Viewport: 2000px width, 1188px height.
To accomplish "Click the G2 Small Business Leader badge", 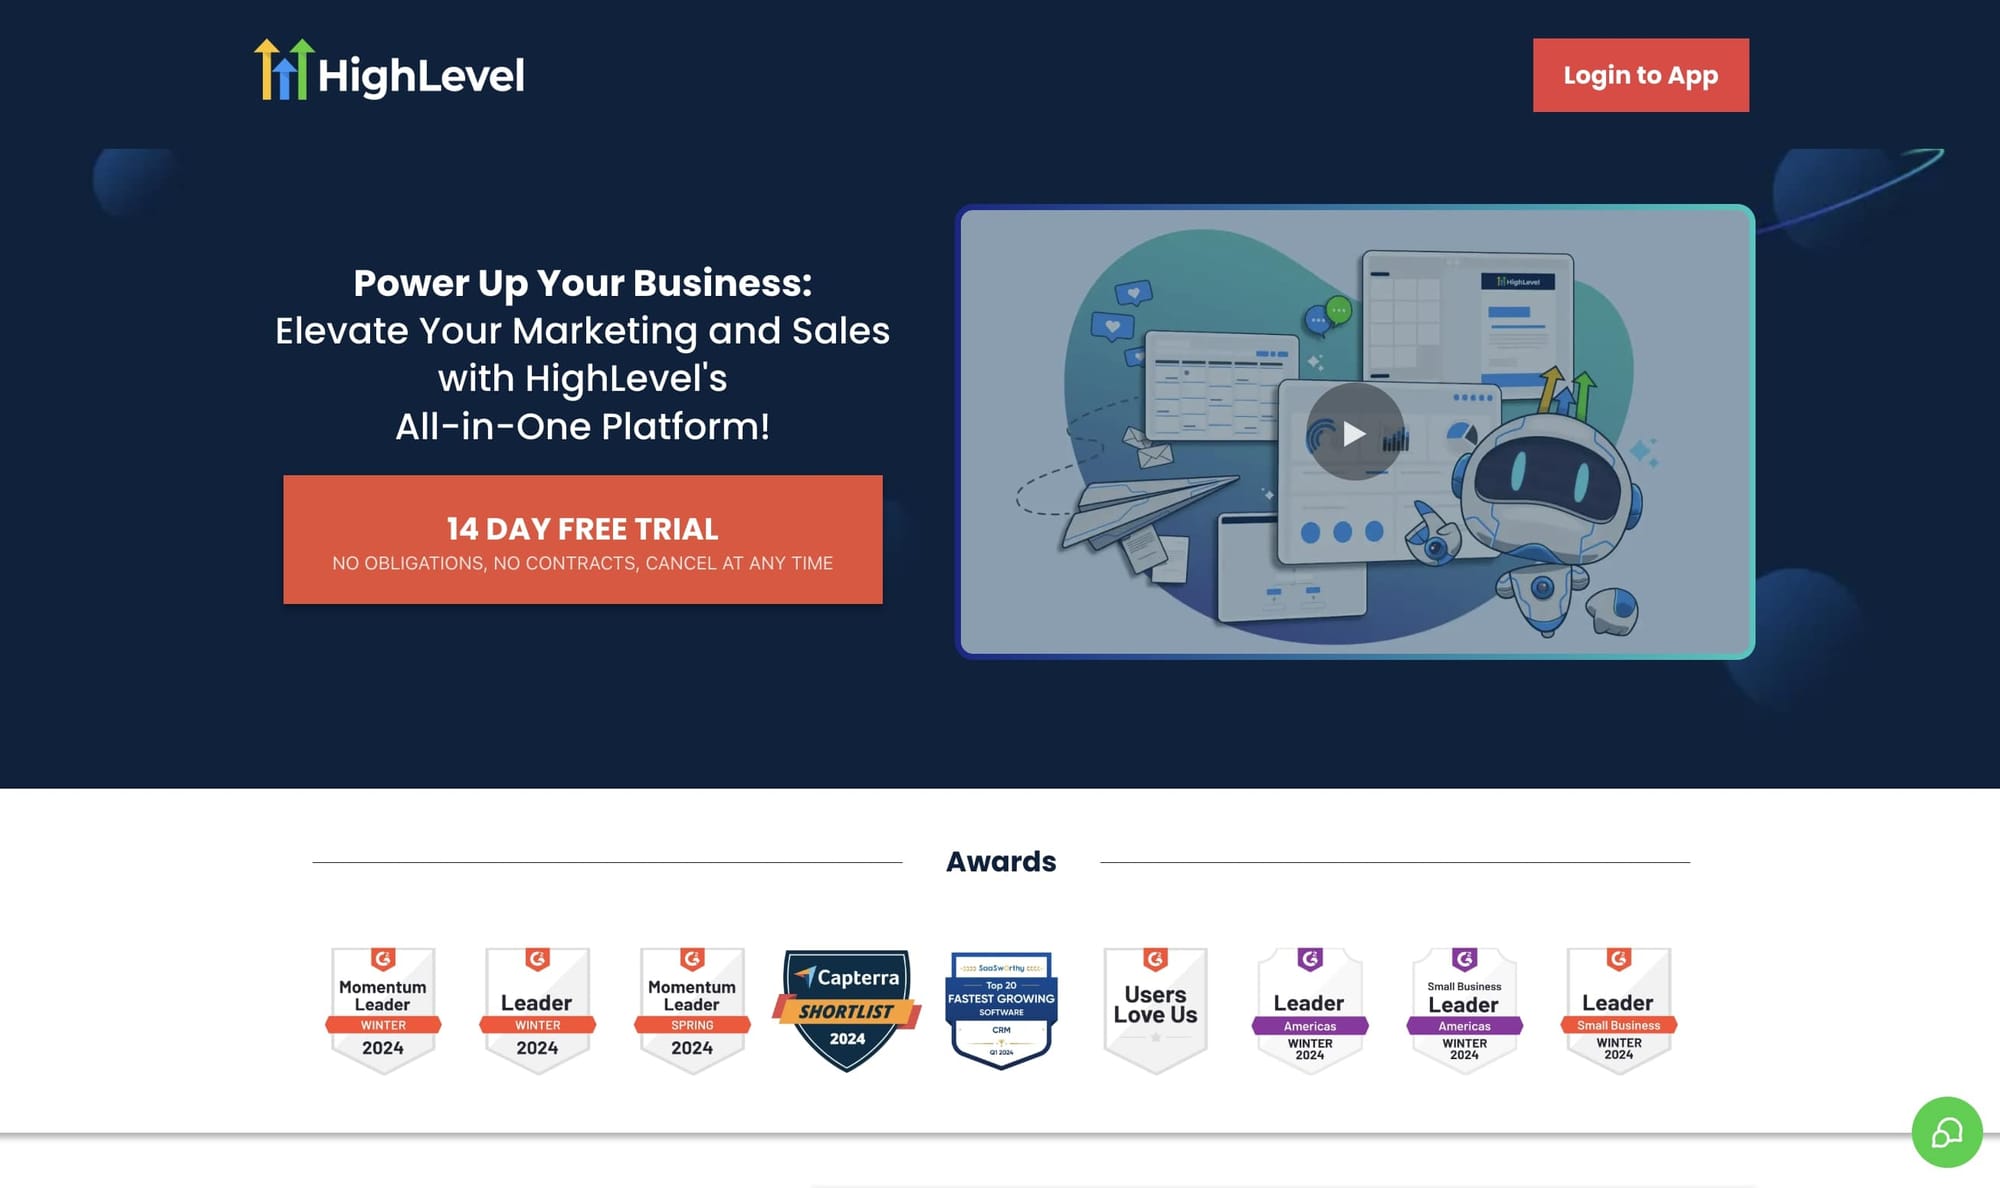I will pyautogui.click(x=1617, y=1004).
